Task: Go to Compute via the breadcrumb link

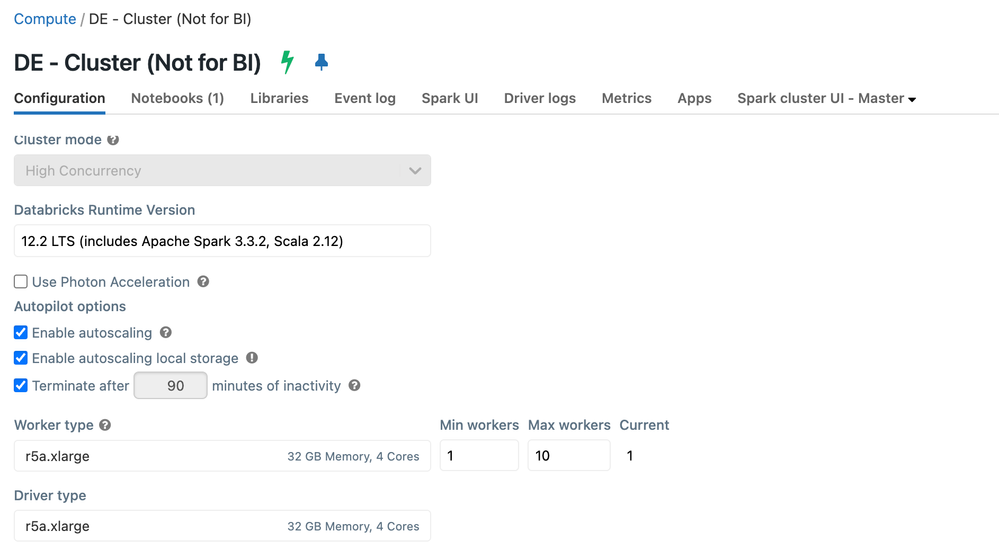Action: point(45,19)
